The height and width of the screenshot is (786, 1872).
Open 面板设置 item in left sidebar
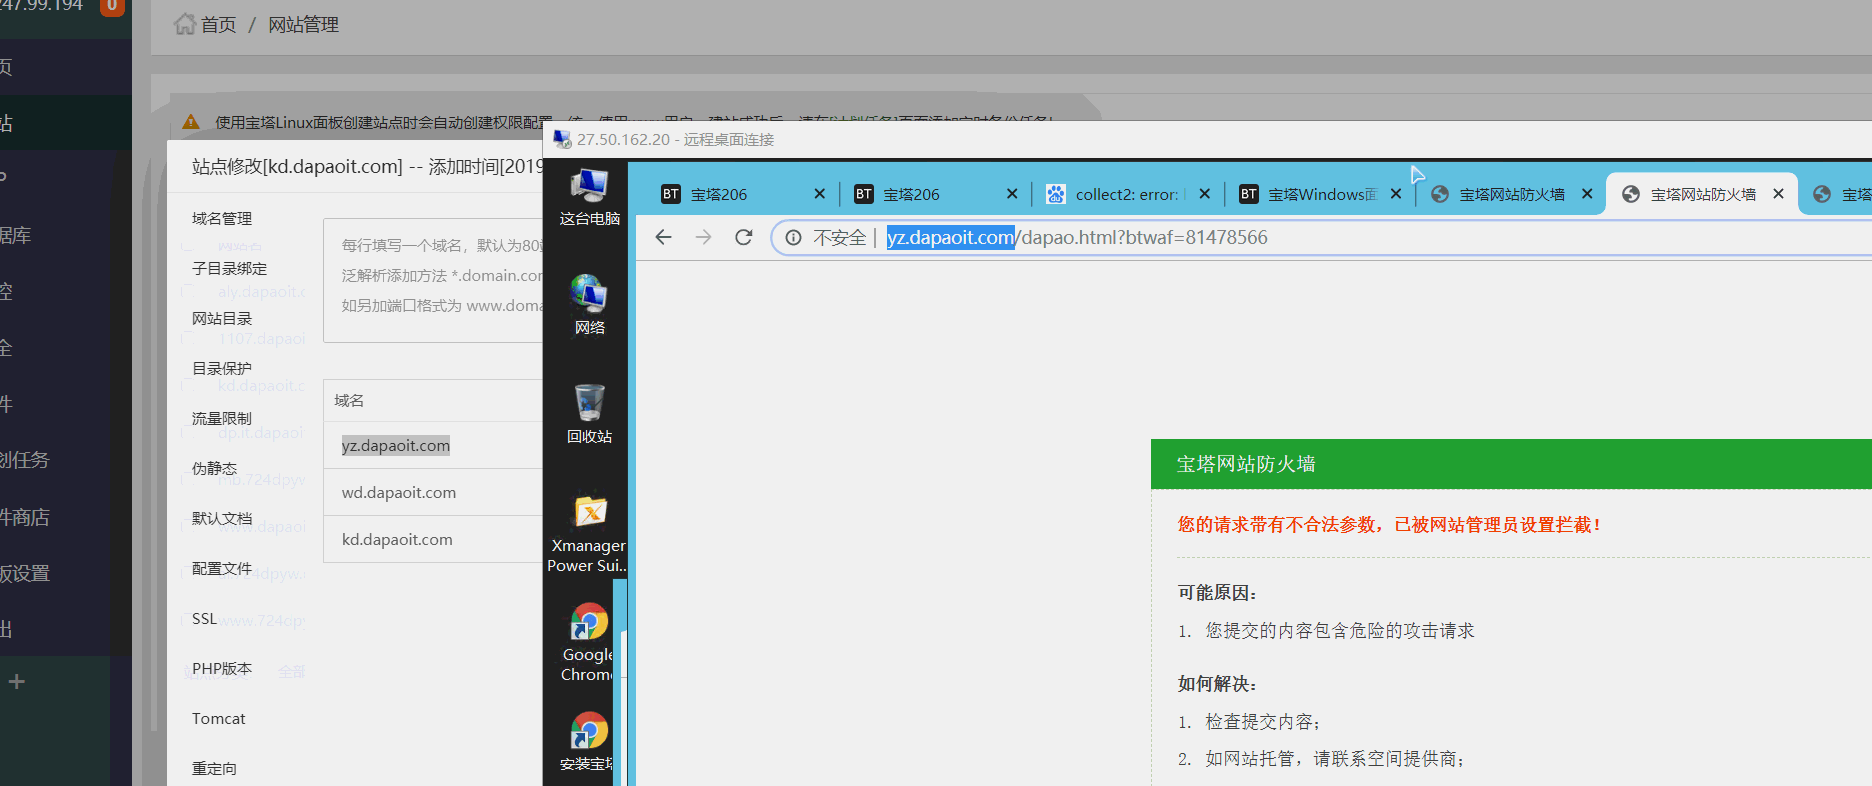(24, 573)
